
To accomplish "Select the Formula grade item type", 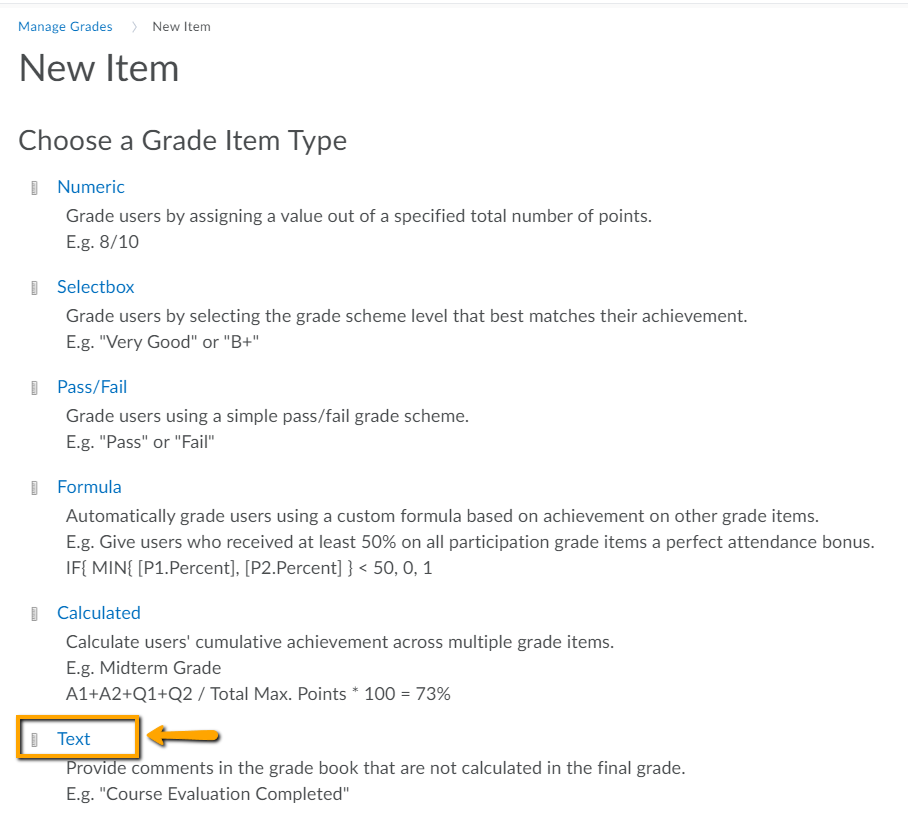I will coord(89,487).
